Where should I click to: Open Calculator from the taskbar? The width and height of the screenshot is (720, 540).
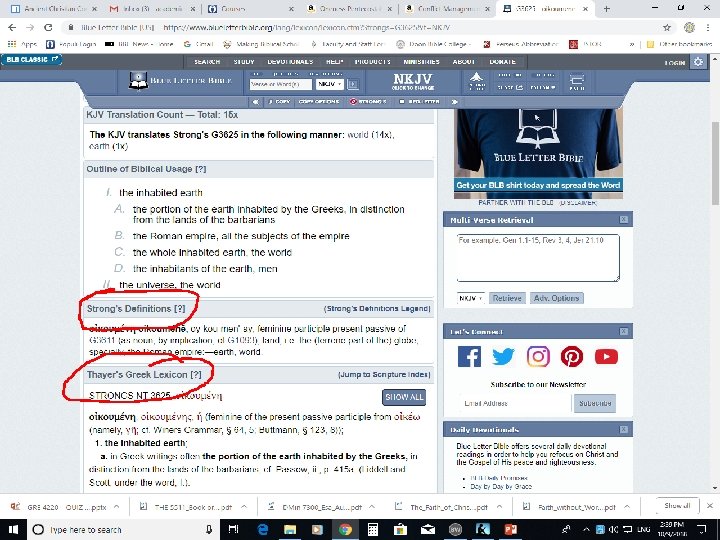[372, 529]
